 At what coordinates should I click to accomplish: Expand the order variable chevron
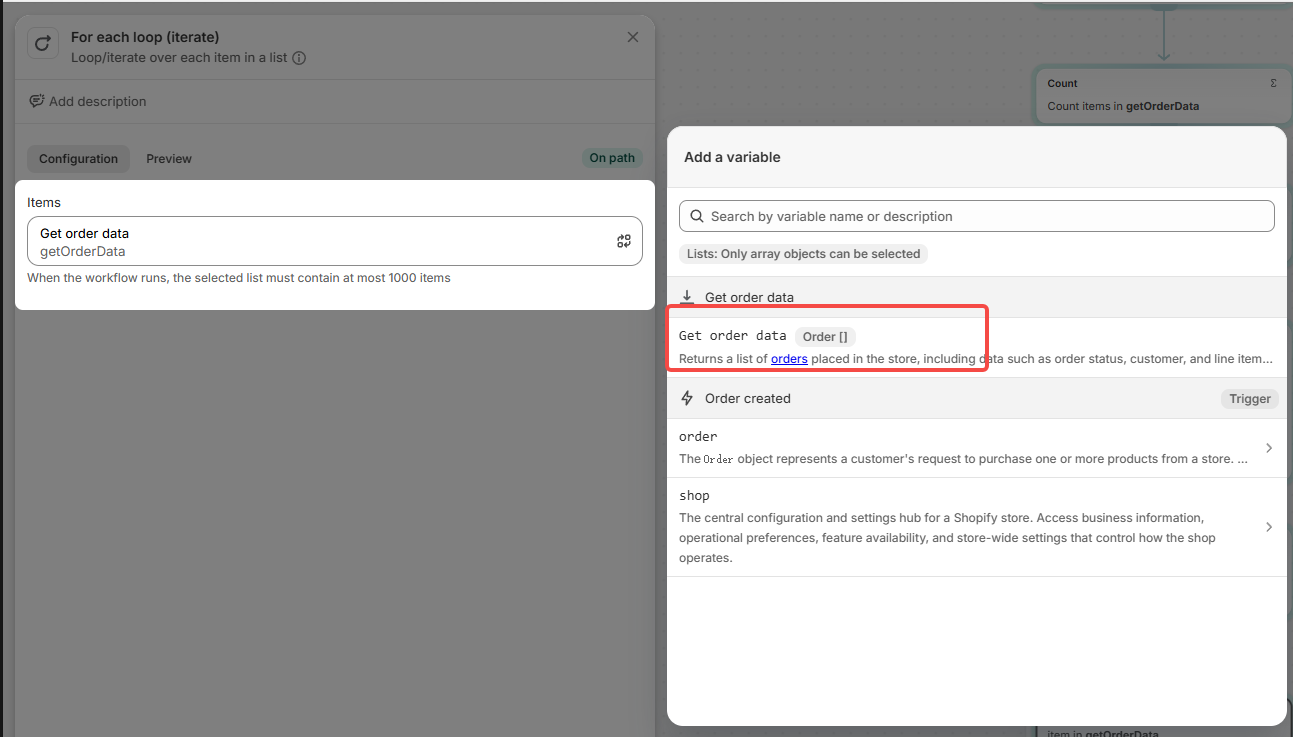tap(1268, 448)
